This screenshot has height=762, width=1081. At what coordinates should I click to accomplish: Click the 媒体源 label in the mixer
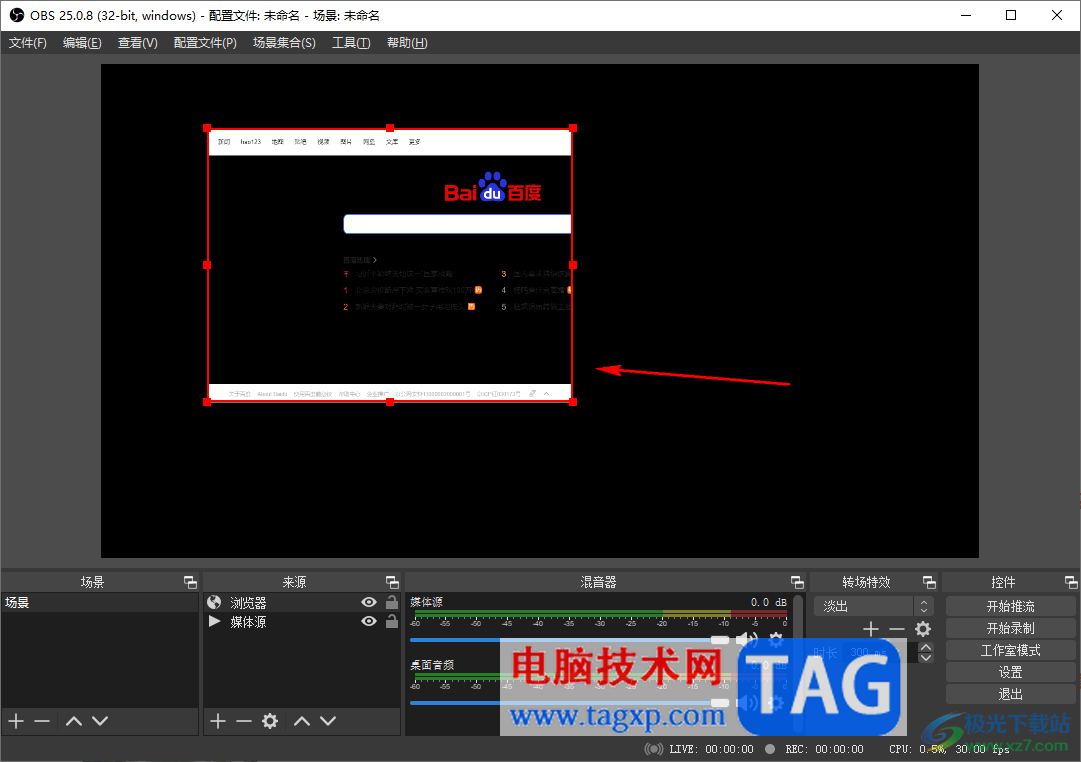[x=427, y=602]
